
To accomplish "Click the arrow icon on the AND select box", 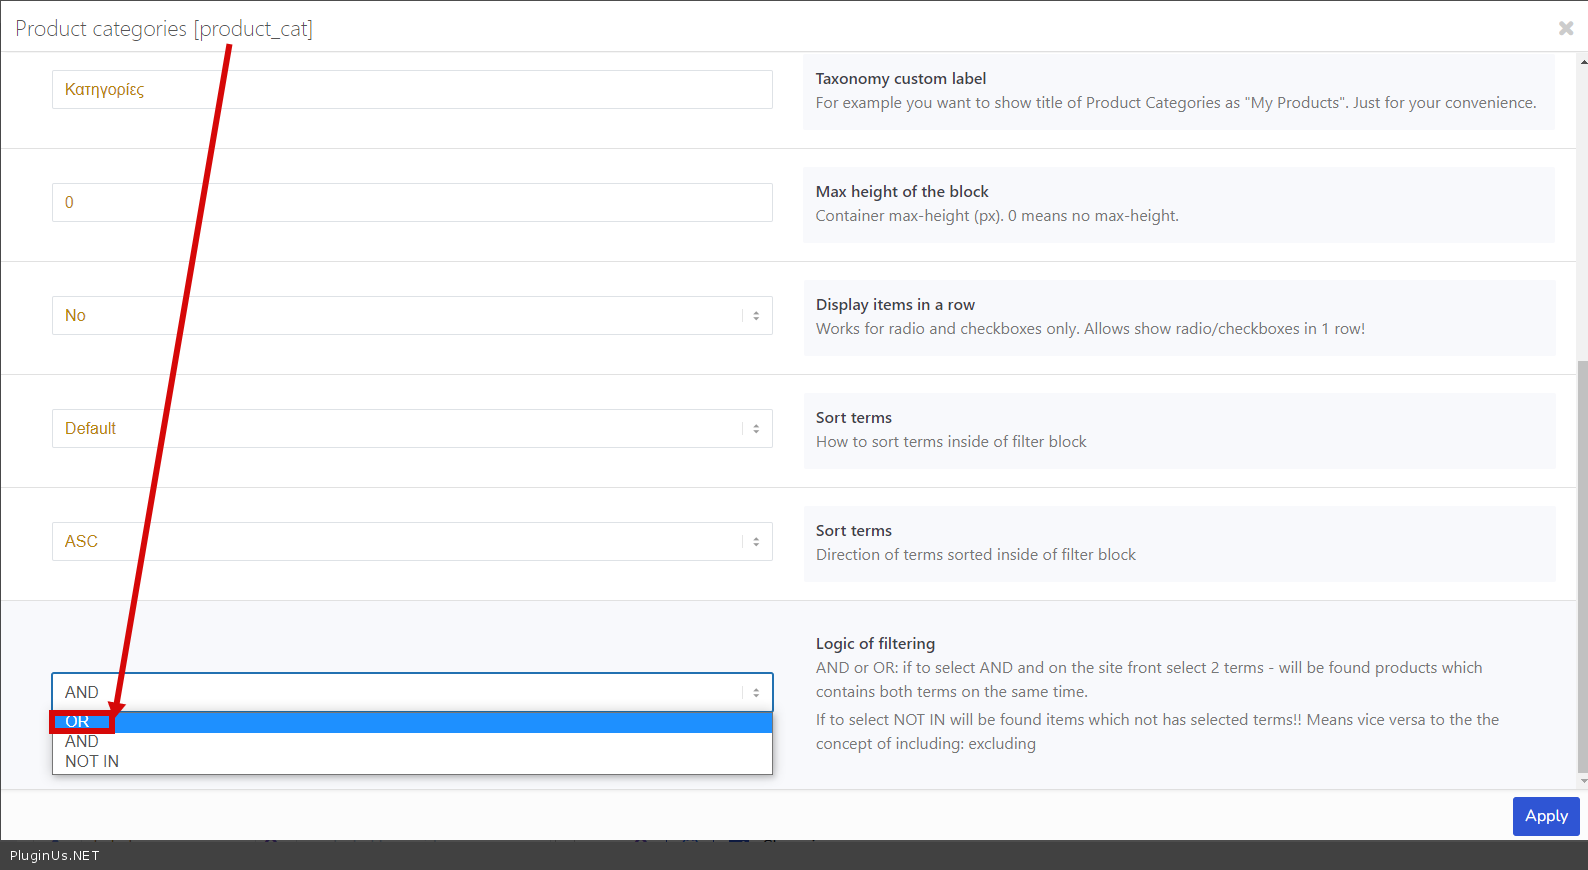I will point(756,692).
